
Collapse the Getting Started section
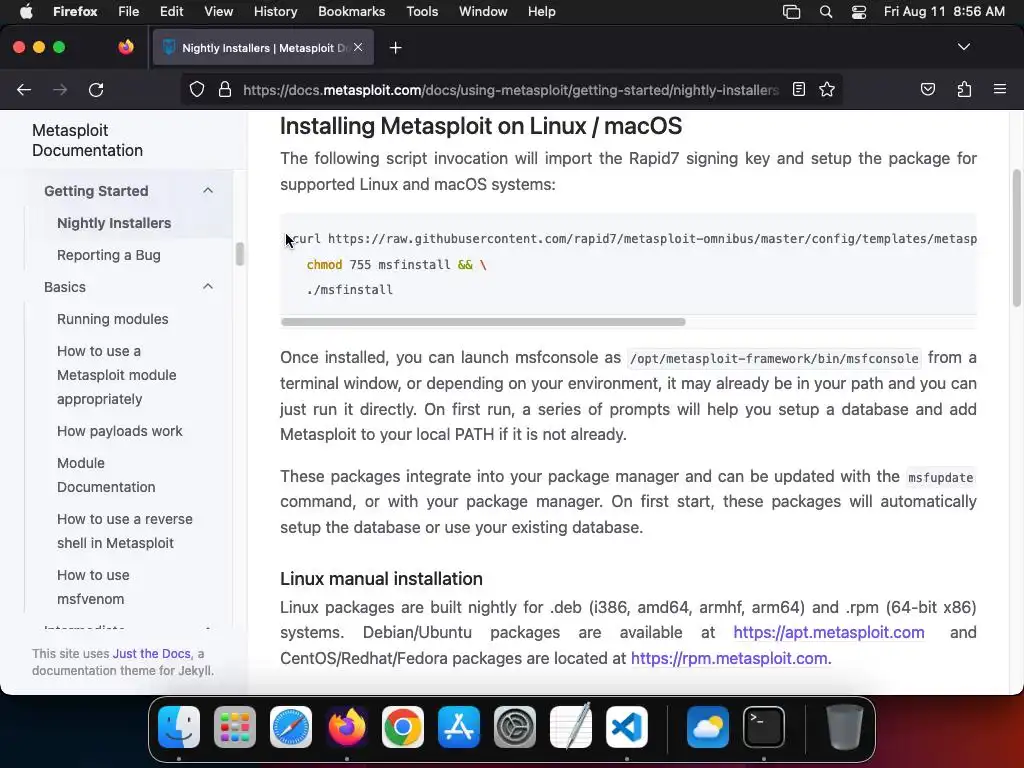point(208,191)
